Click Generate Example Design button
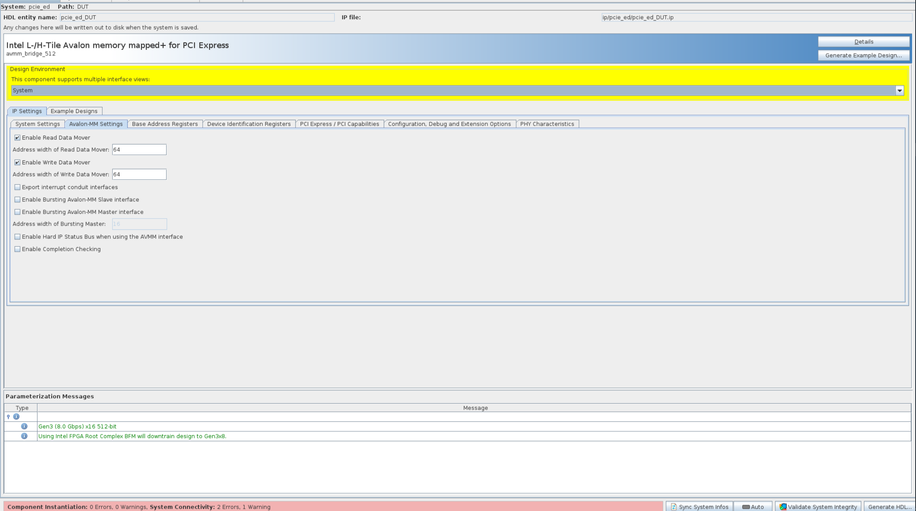This screenshot has height=511, width=916. tap(863, 55)
